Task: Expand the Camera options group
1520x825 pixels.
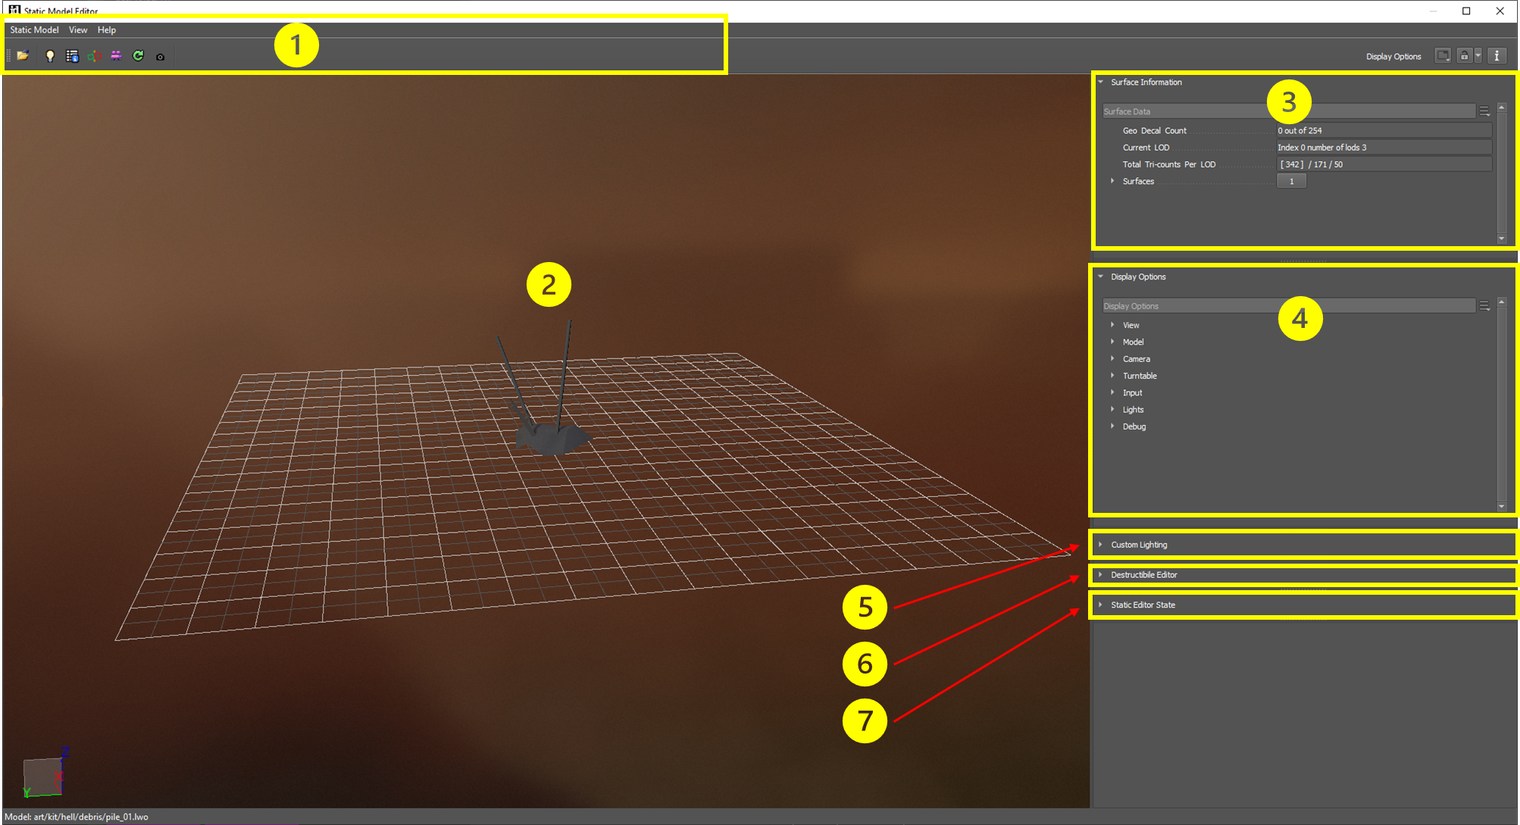Action: click(1112, 359)
